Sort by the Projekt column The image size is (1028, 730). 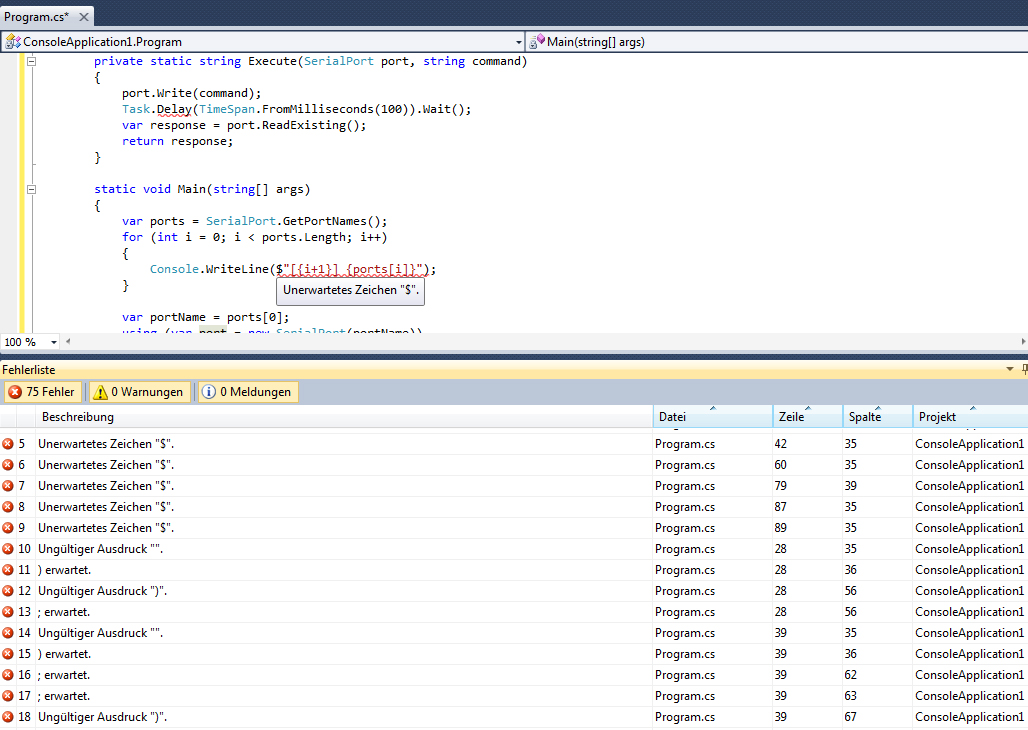pyautogui.click(x=970, y=417)
